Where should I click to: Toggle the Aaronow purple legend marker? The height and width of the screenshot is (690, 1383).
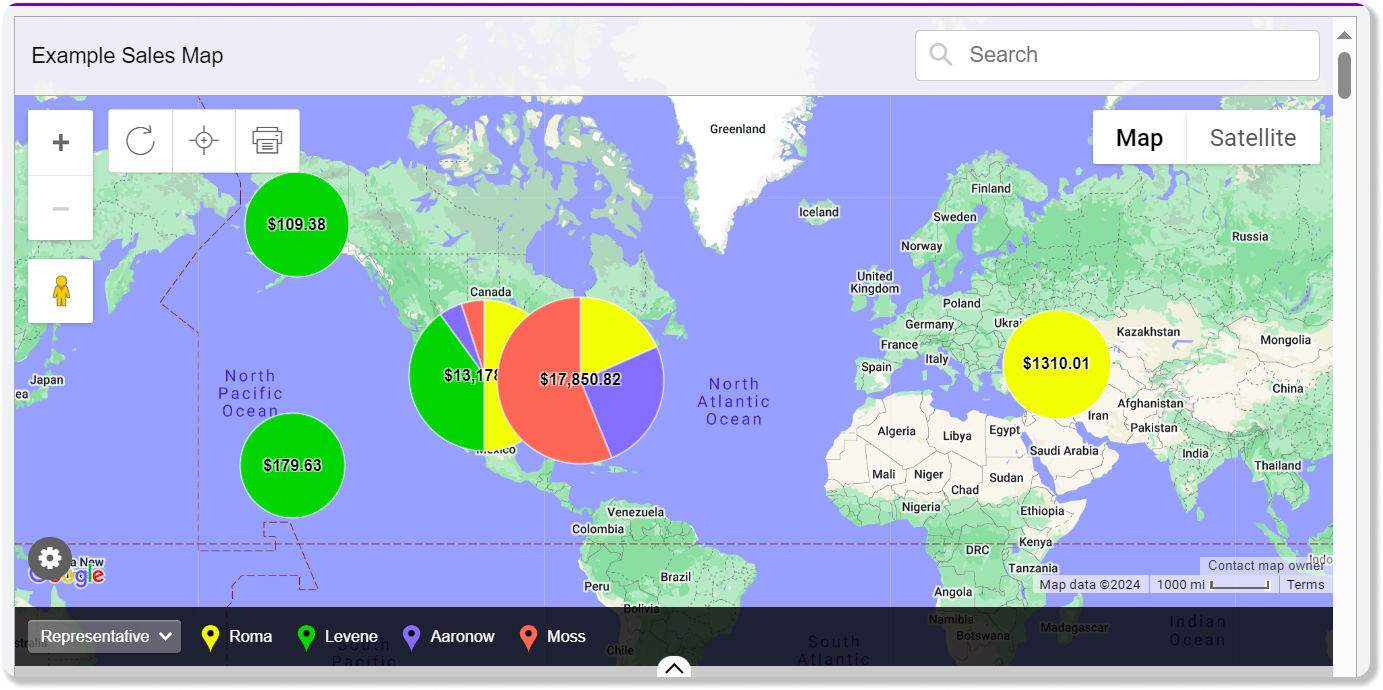[x=411, y=638]
